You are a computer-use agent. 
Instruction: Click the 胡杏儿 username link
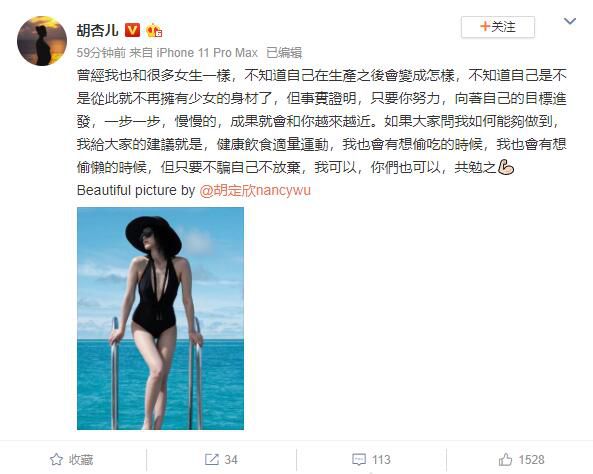tap(98, 30)
